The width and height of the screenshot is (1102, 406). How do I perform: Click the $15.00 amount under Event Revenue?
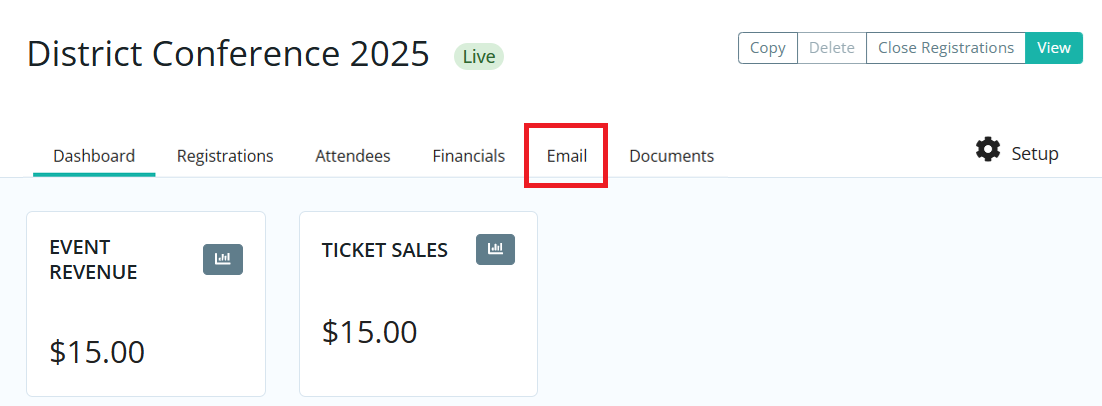coord(97,352)
